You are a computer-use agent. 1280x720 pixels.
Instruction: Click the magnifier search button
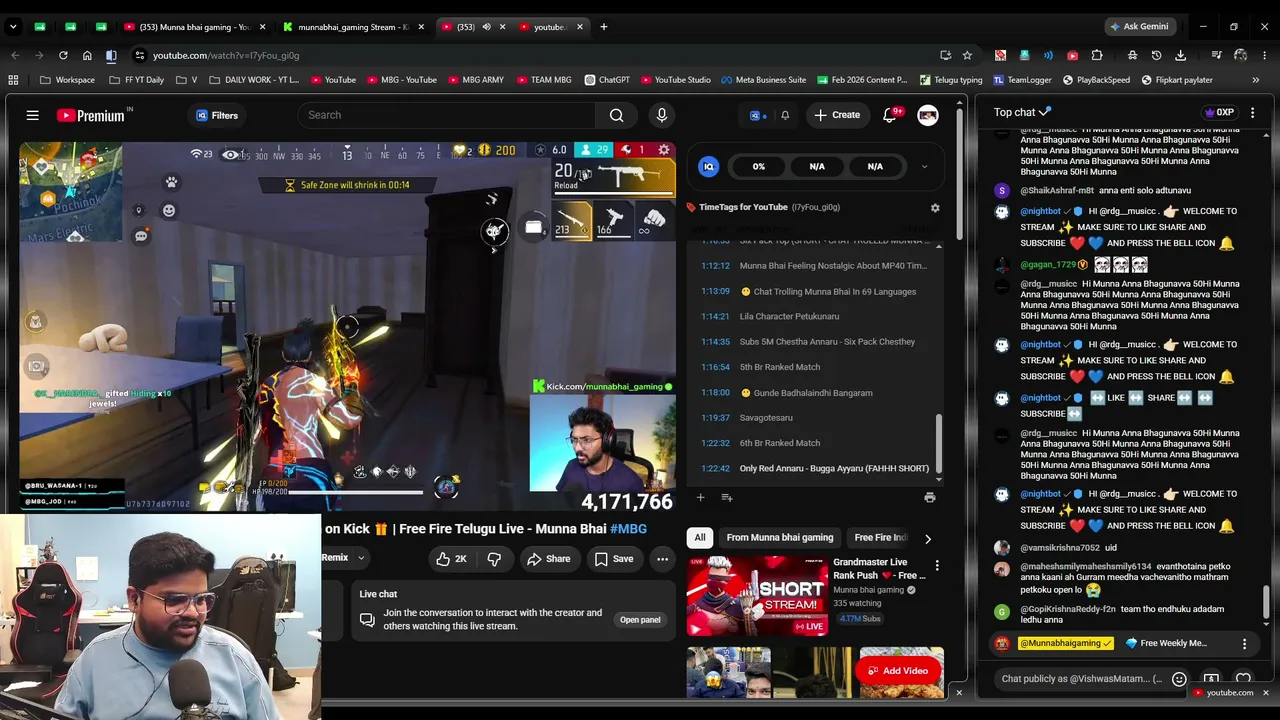(617, 115)
